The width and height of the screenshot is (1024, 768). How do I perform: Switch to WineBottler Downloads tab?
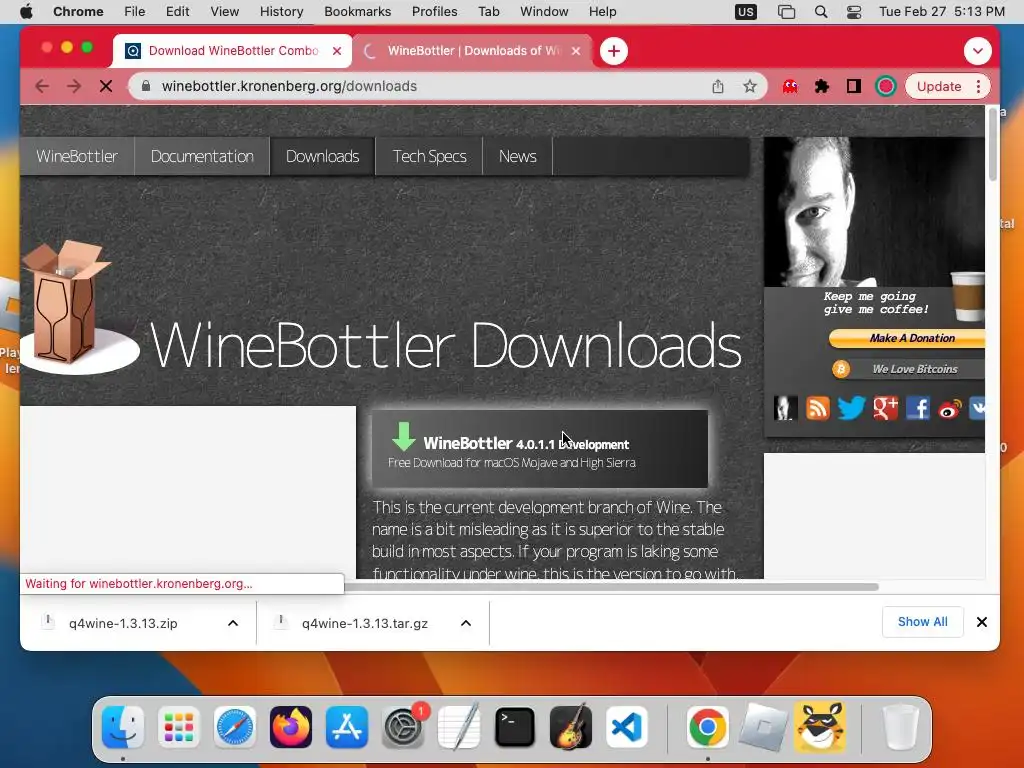(x=472, y=51)
